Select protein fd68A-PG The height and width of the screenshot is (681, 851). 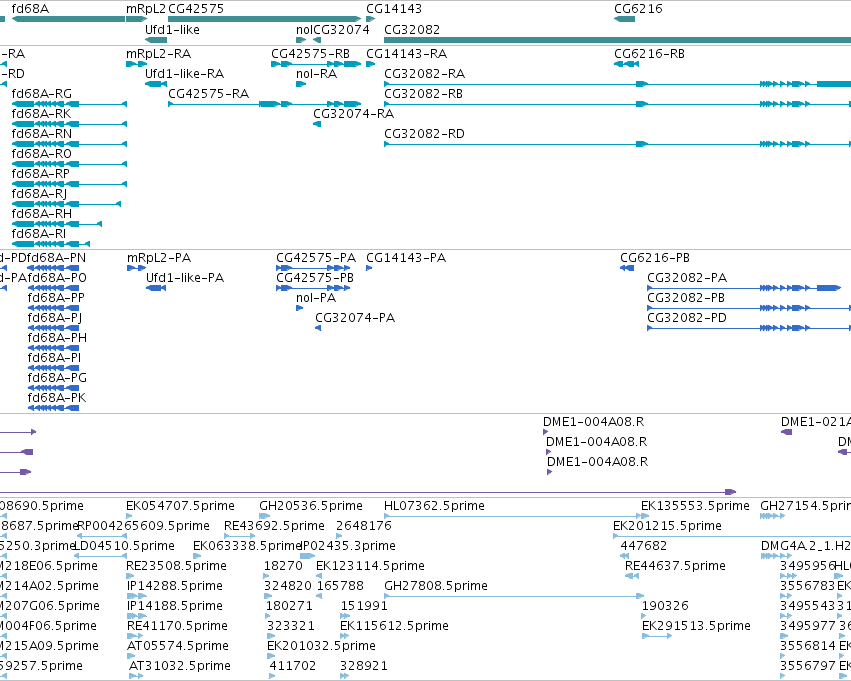(x=53, y=389)
